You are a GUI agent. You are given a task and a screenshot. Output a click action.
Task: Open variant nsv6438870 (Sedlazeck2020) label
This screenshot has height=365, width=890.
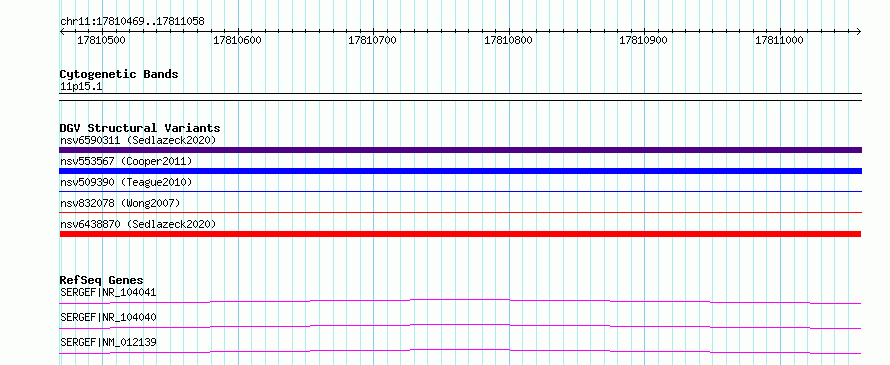(x=138, y=224)
